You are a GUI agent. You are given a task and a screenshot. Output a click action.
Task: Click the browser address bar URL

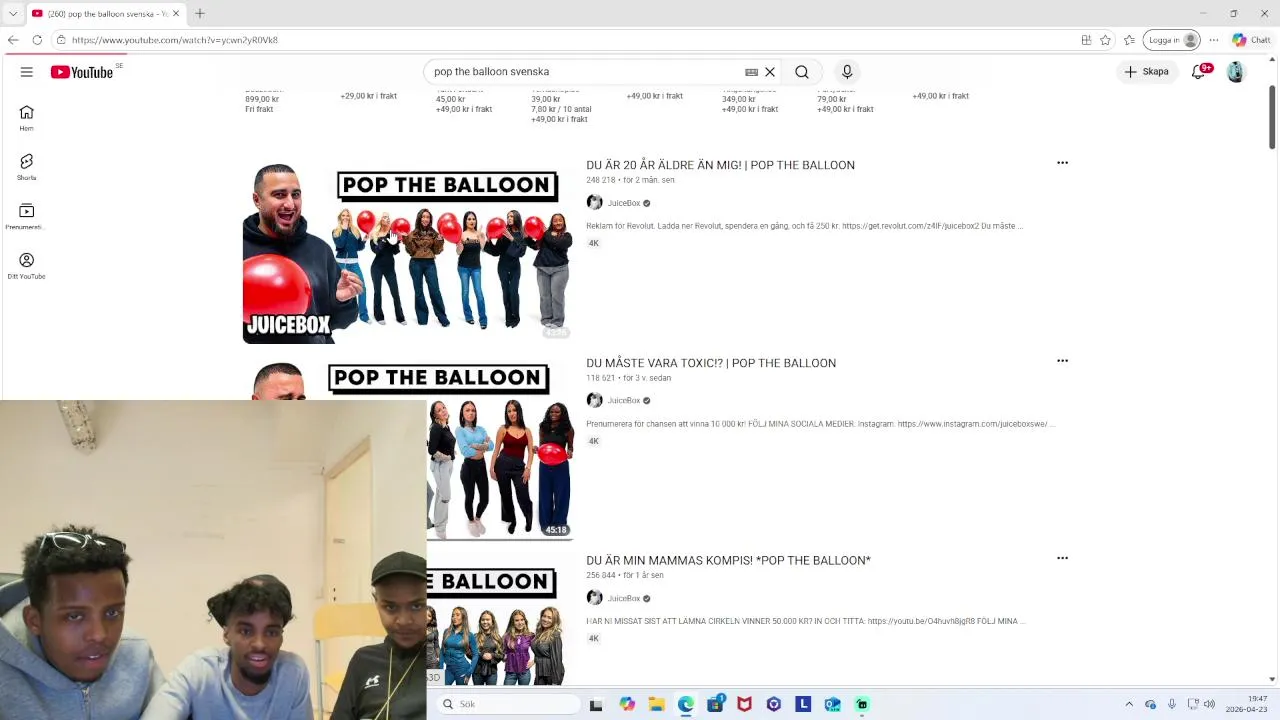coord(175,40)
